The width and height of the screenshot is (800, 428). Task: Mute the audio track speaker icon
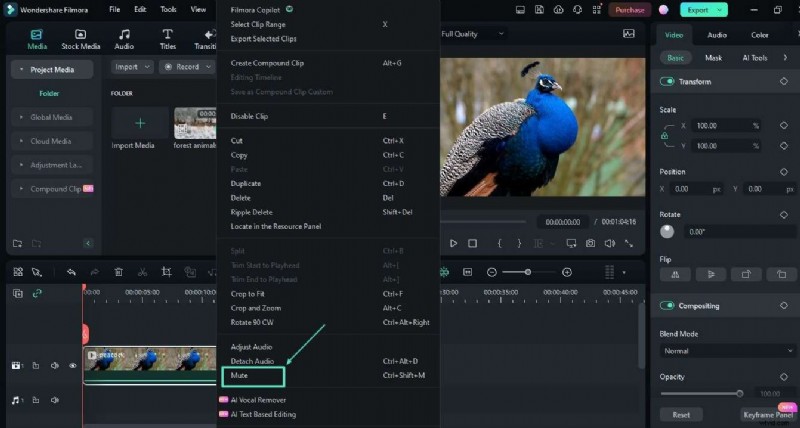55,400
